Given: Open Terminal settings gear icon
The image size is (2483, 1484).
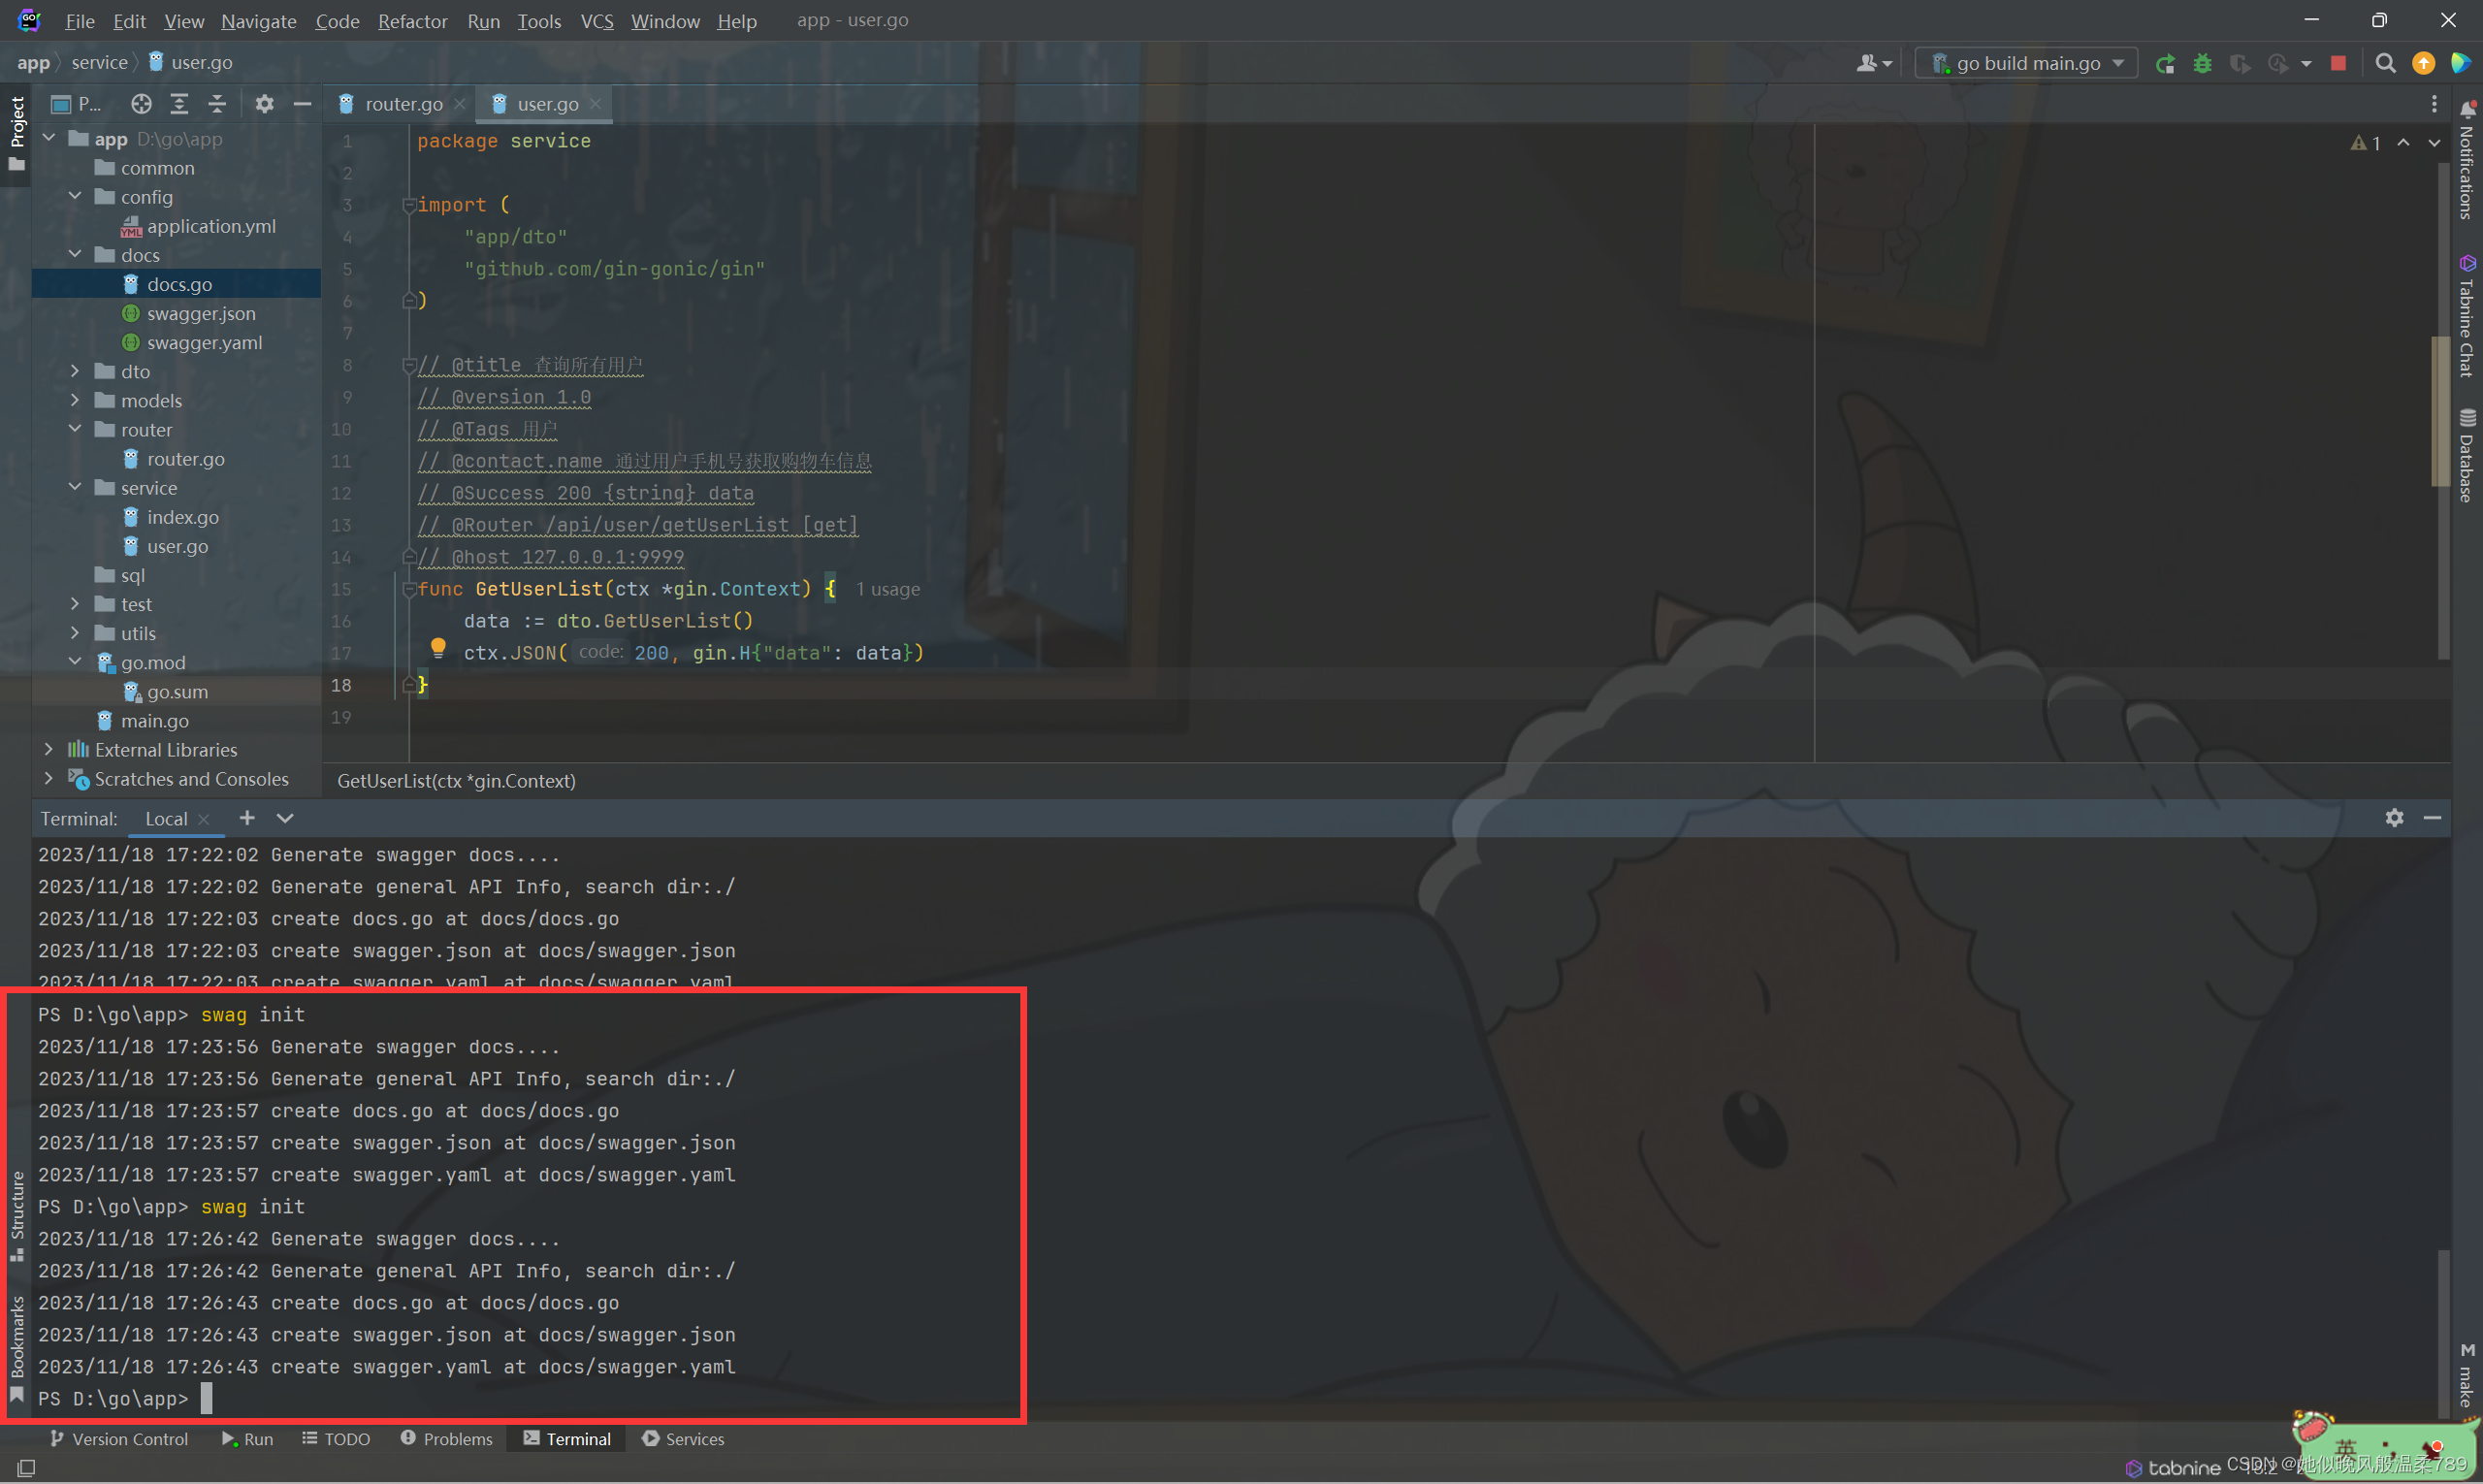Looking at the screenshot, I should click(x=2394, y=818).
